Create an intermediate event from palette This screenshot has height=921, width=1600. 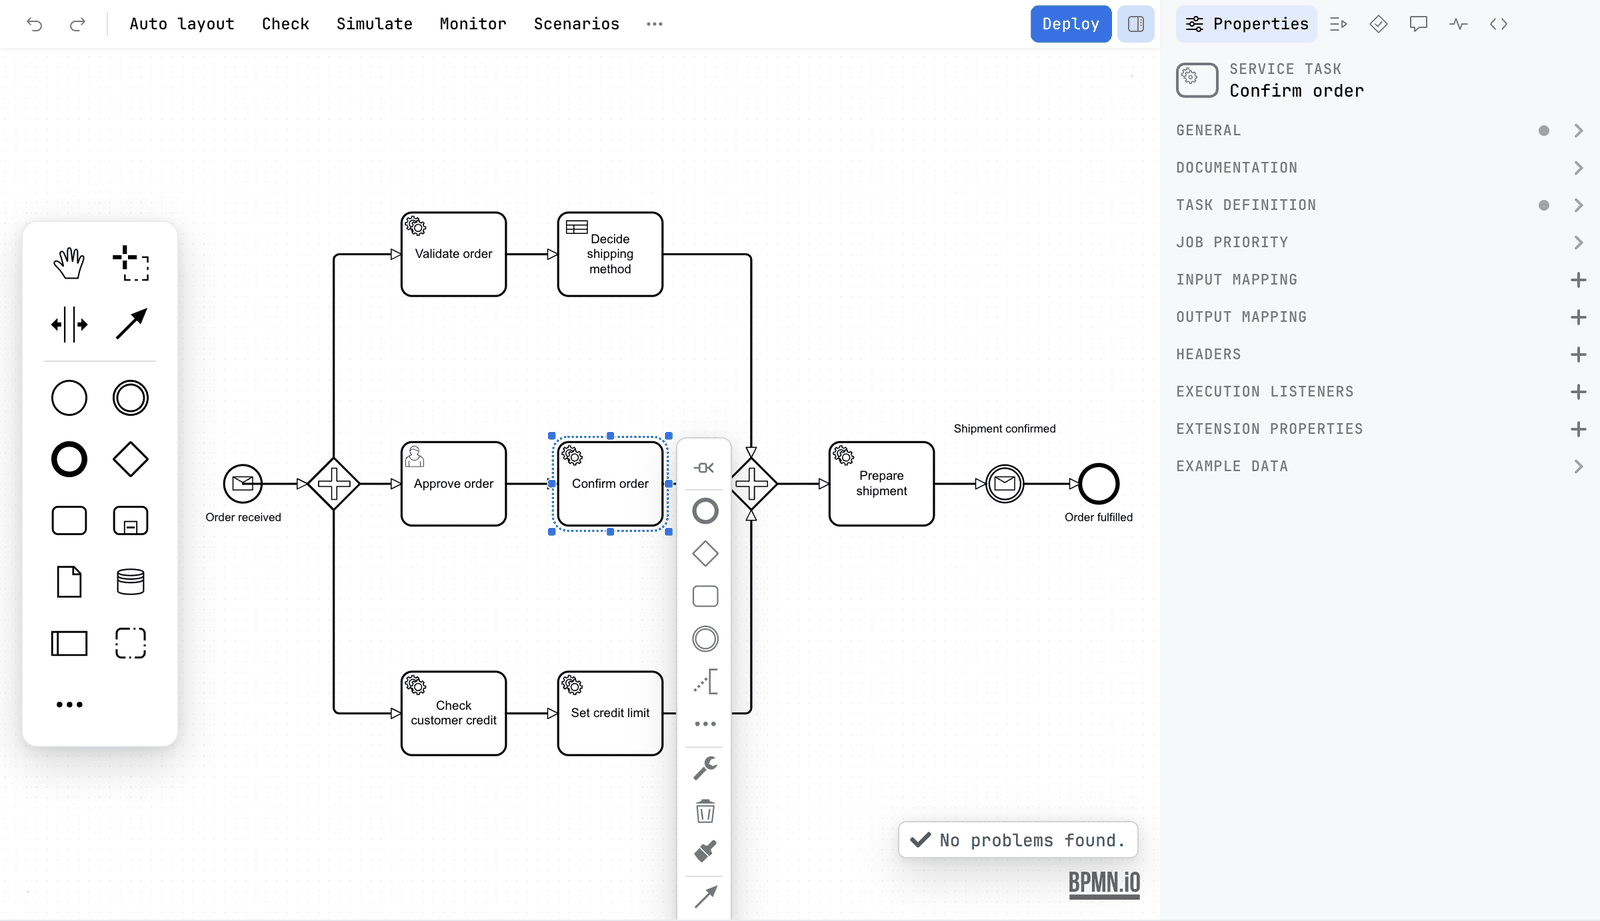pyautogui.click(x=131, y=398)
